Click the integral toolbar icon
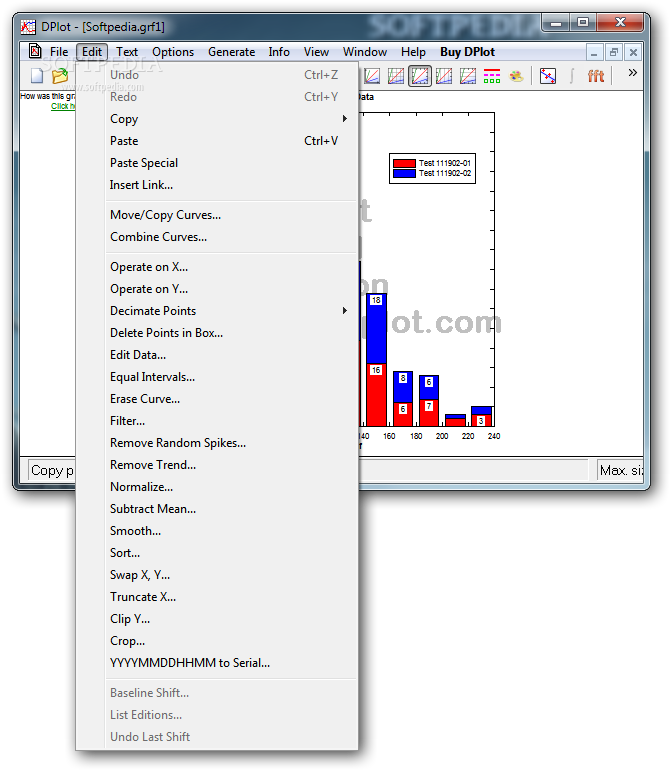Image resolution: width=671 pixels, height=771 pixels. coord(572,76)
